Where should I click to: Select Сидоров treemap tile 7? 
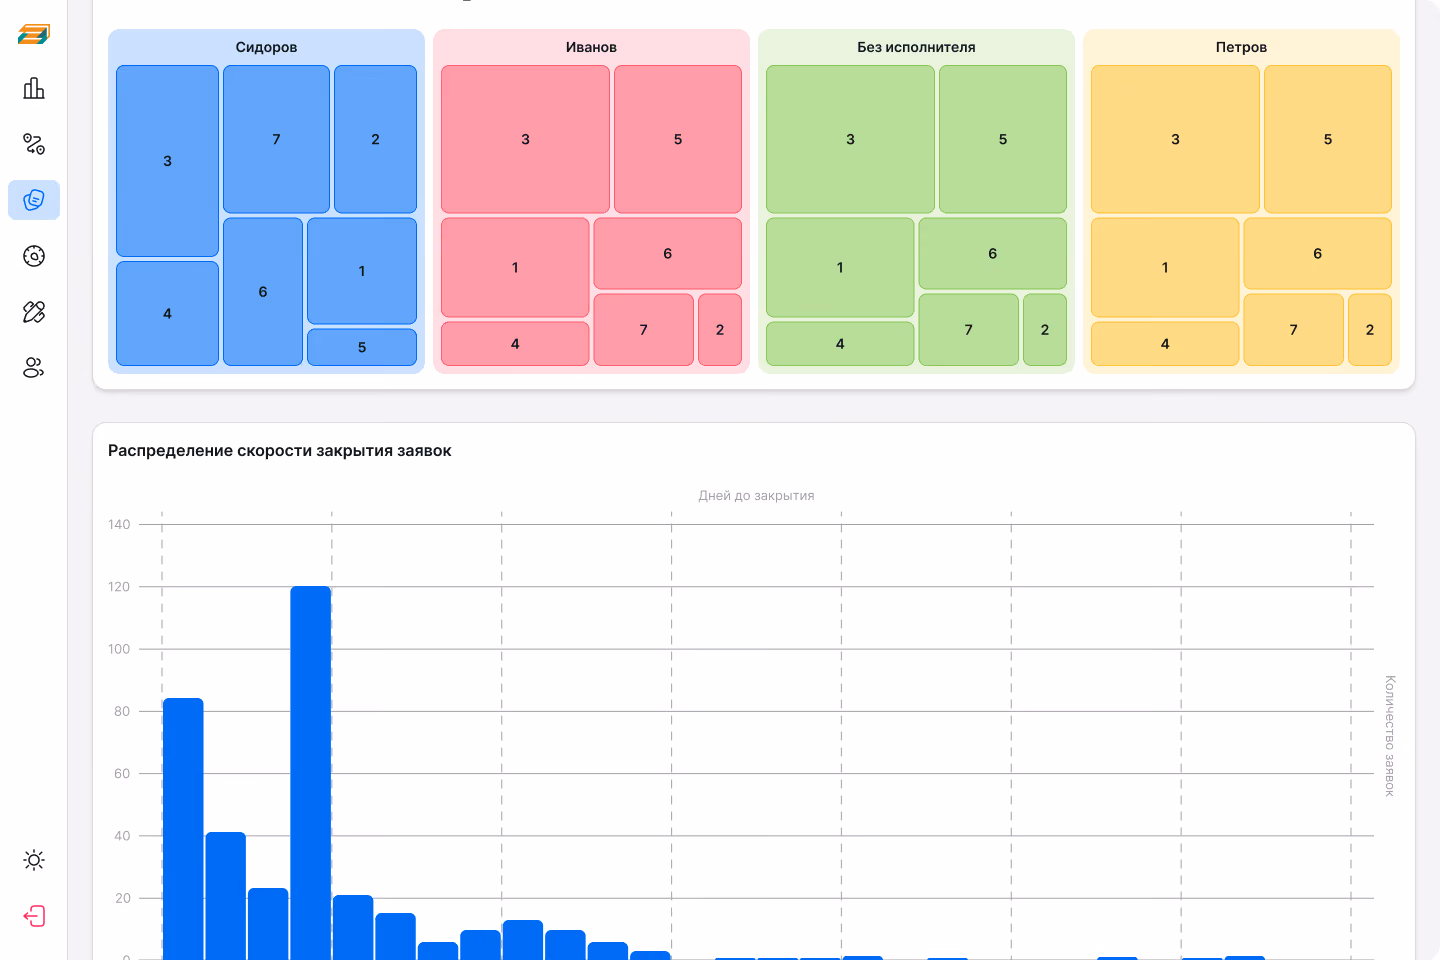[276, 139]
